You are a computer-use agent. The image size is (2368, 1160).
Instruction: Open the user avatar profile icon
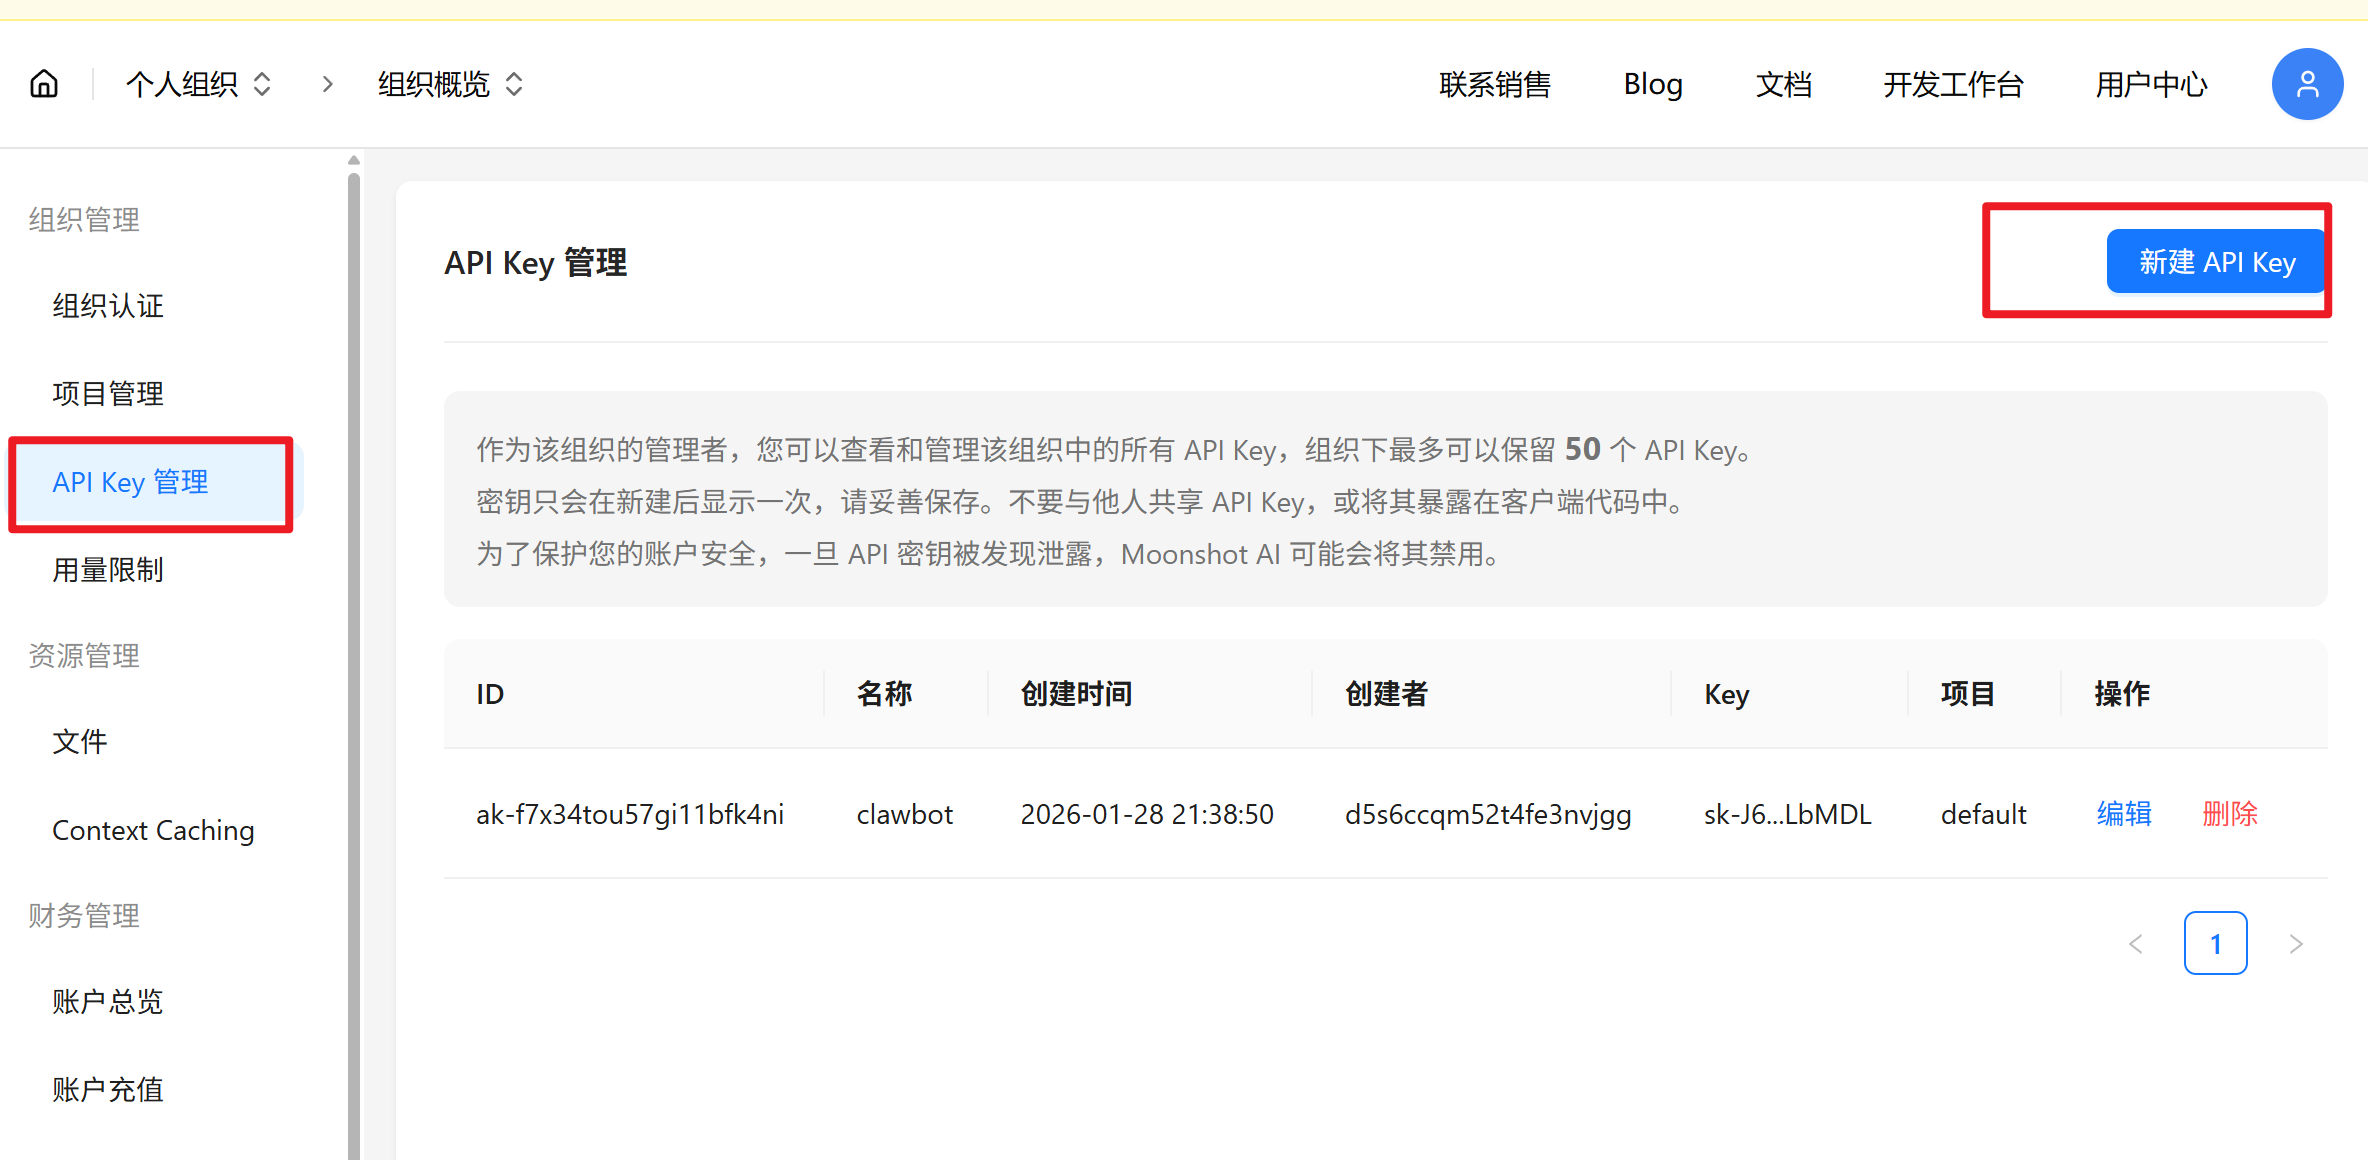2307,84
